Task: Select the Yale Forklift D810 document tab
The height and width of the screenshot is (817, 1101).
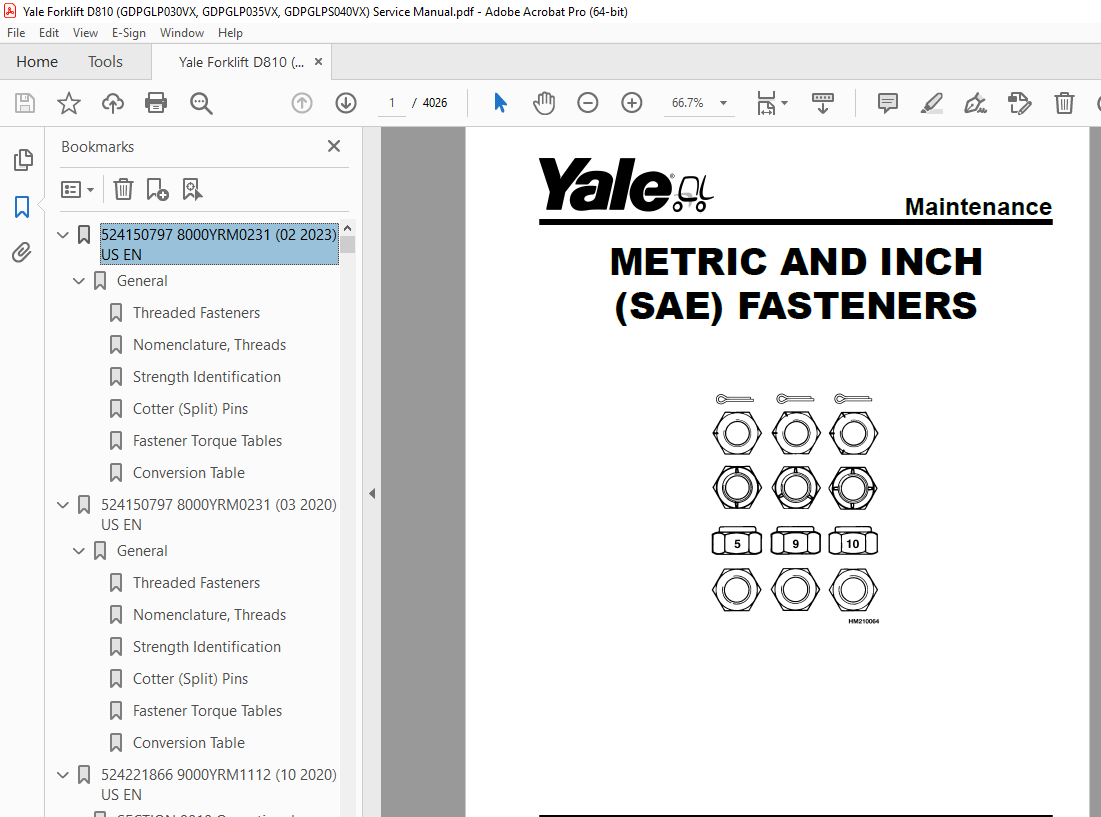Action: coord(241,62)
